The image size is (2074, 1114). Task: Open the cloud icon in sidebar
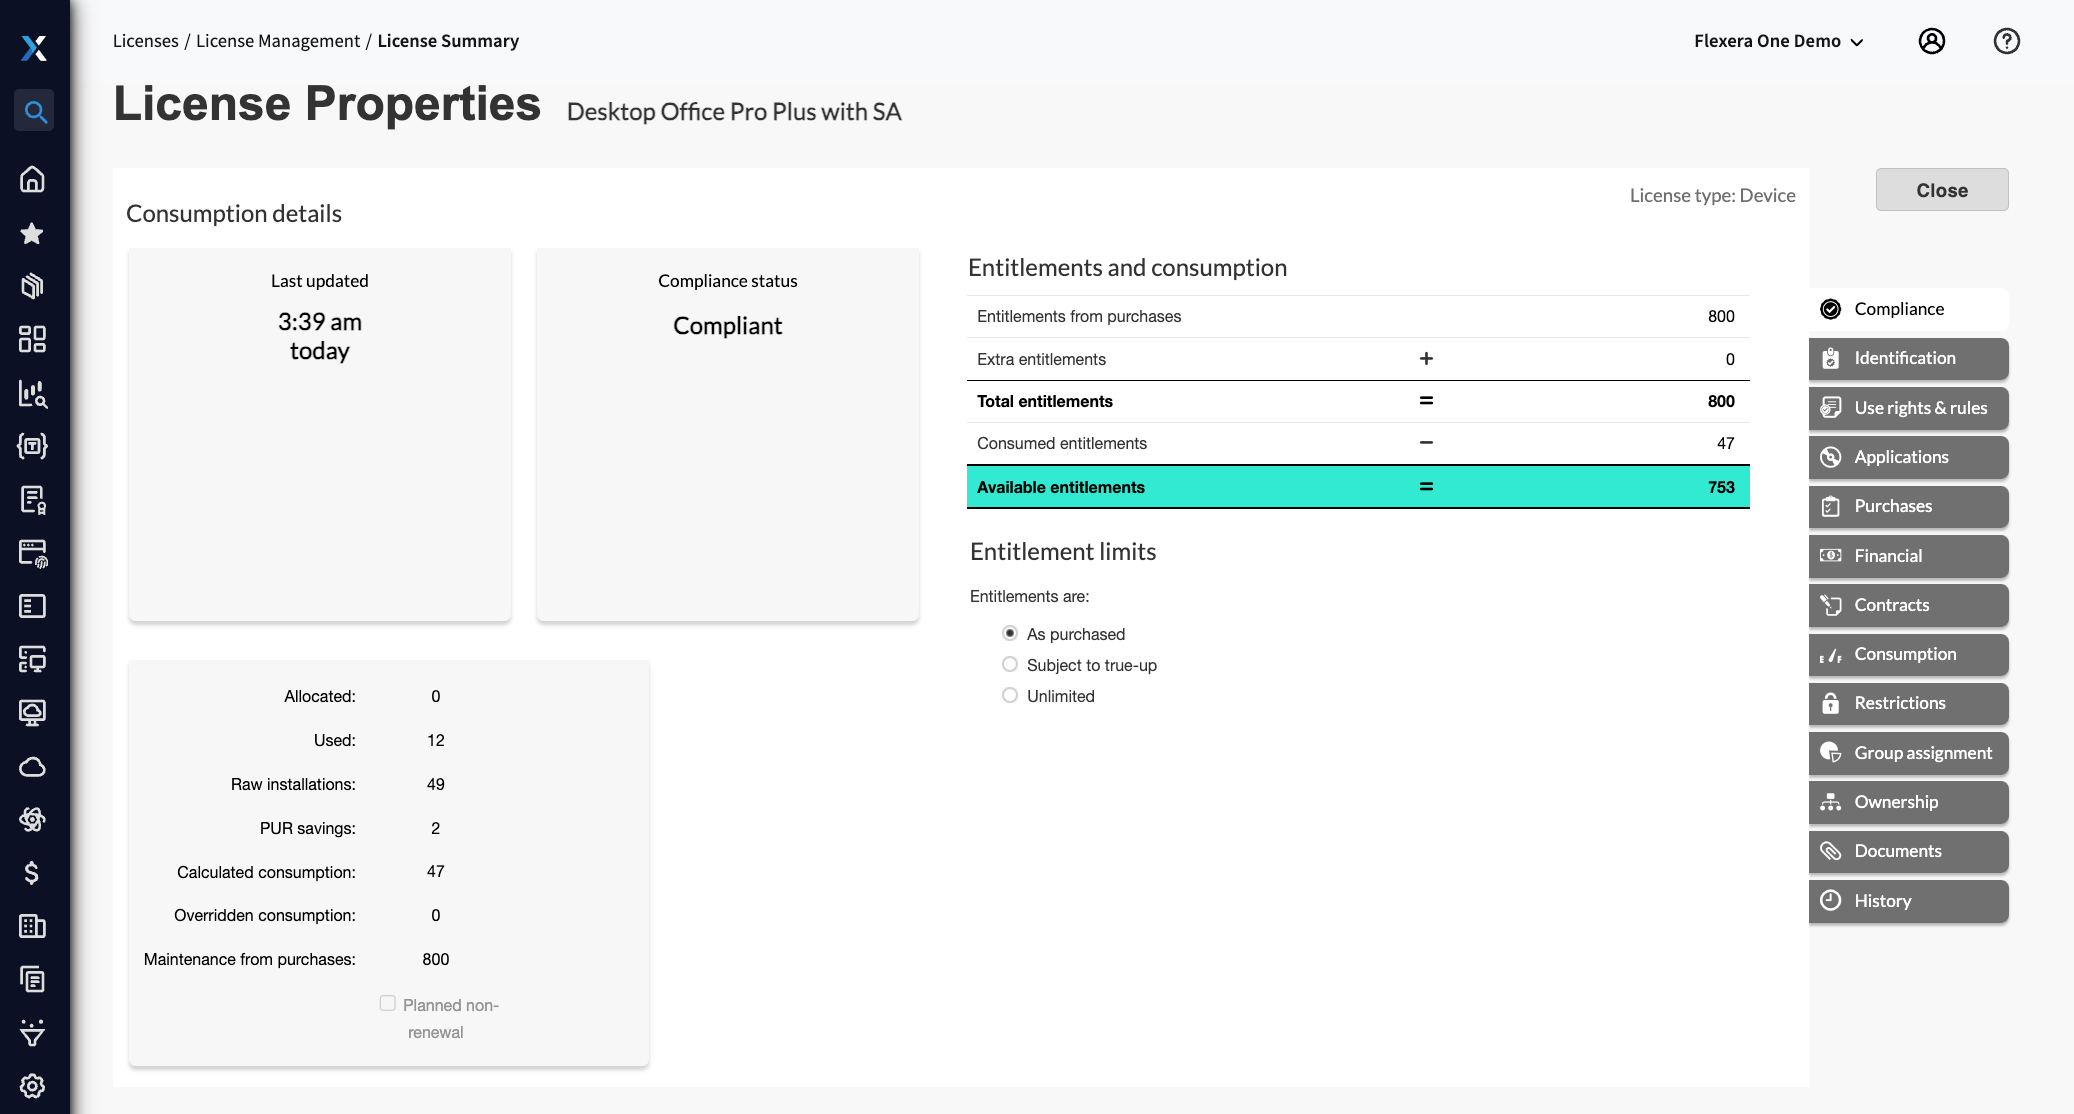coord(32,767)
